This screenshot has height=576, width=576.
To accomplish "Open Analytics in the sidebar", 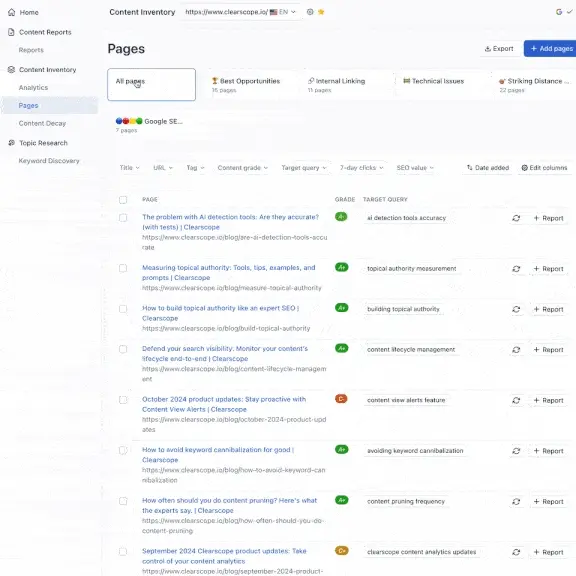I will pyautogui.click(x=33, y=87).
